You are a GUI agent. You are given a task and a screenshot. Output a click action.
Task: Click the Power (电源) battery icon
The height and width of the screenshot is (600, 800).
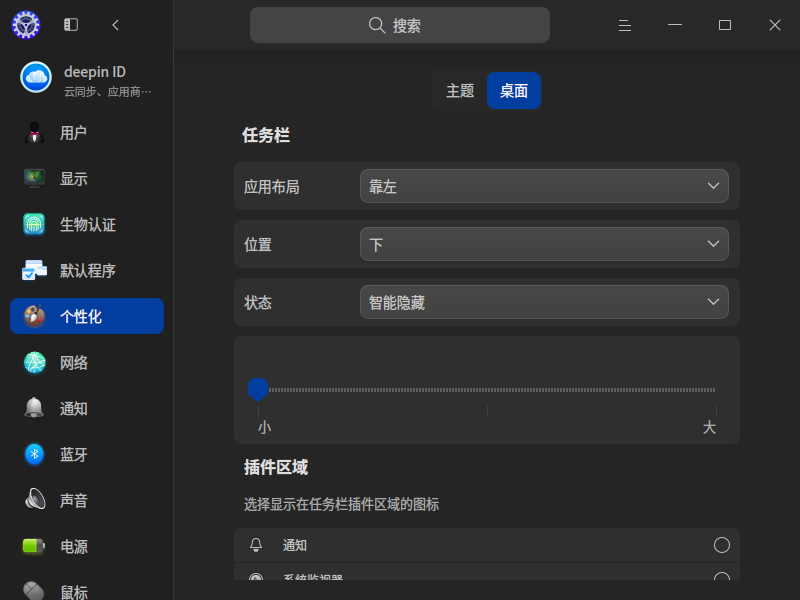point(34,546)
